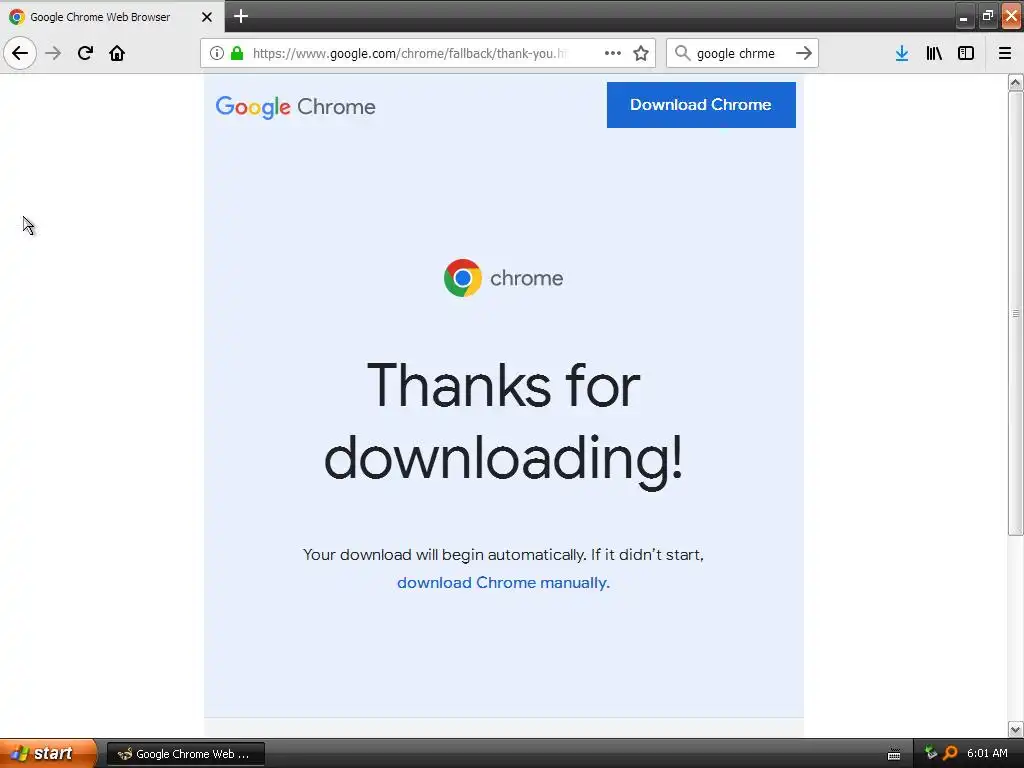Open the Firefox home page

[117, 53]
